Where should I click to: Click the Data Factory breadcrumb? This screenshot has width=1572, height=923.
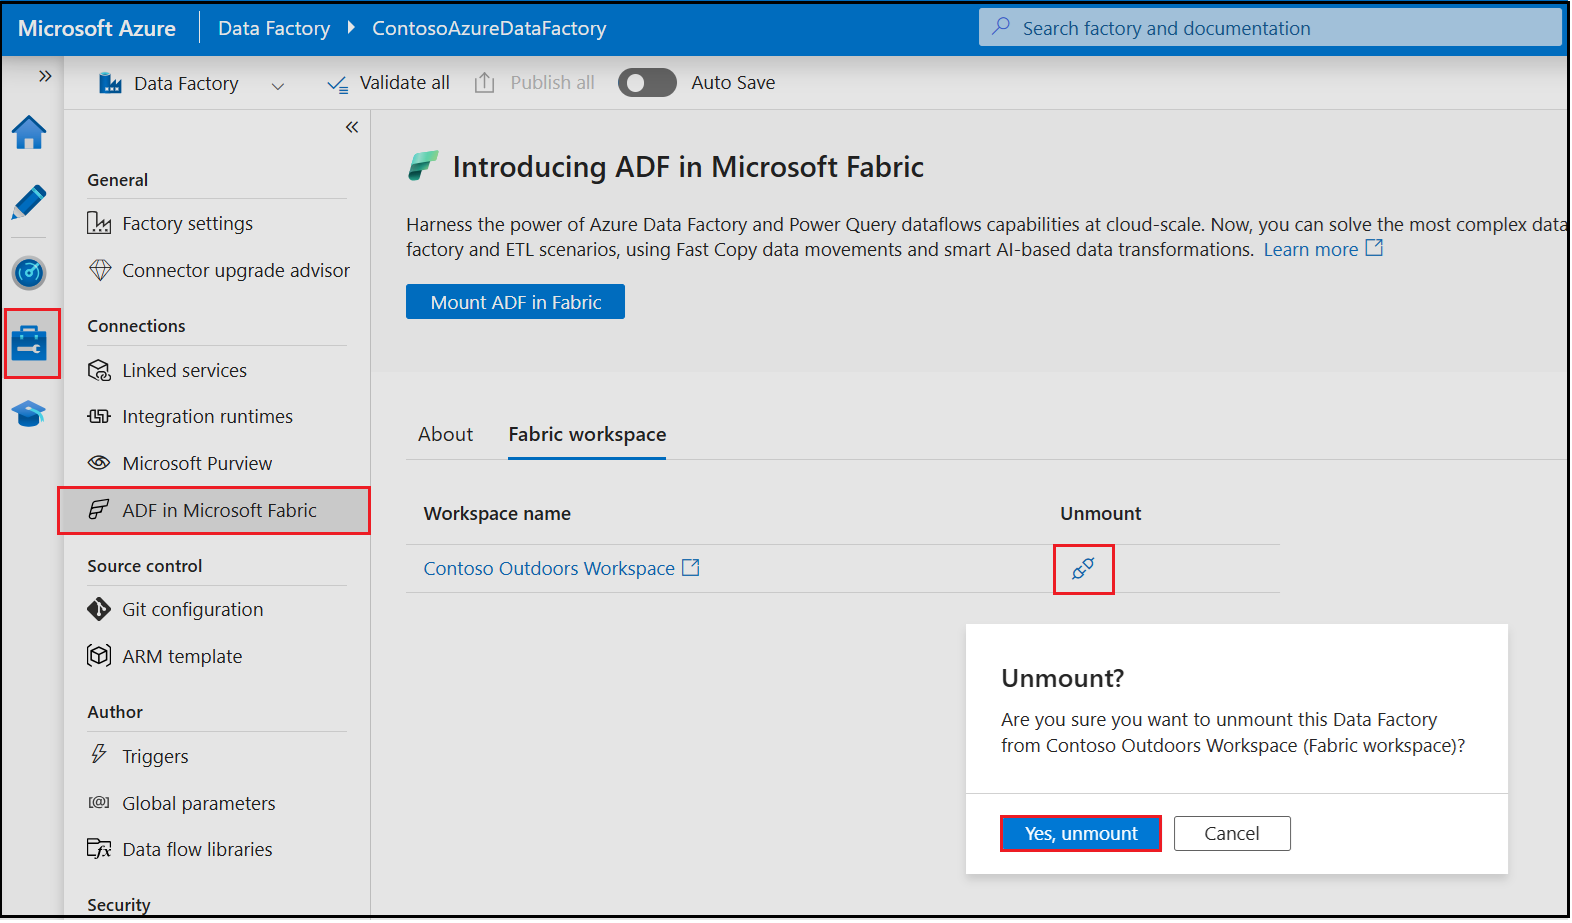pos(274,28)
